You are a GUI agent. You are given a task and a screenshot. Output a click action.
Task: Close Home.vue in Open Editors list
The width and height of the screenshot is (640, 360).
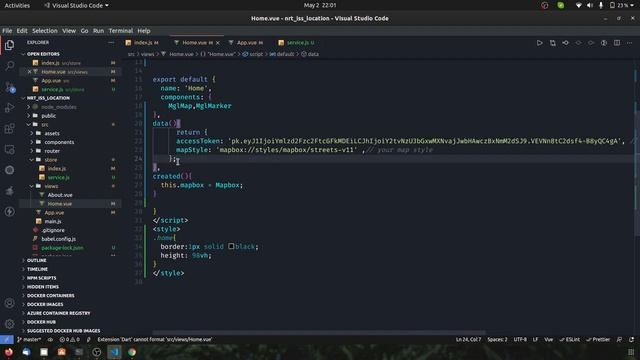pyautogui.click(x=29, y=72)
